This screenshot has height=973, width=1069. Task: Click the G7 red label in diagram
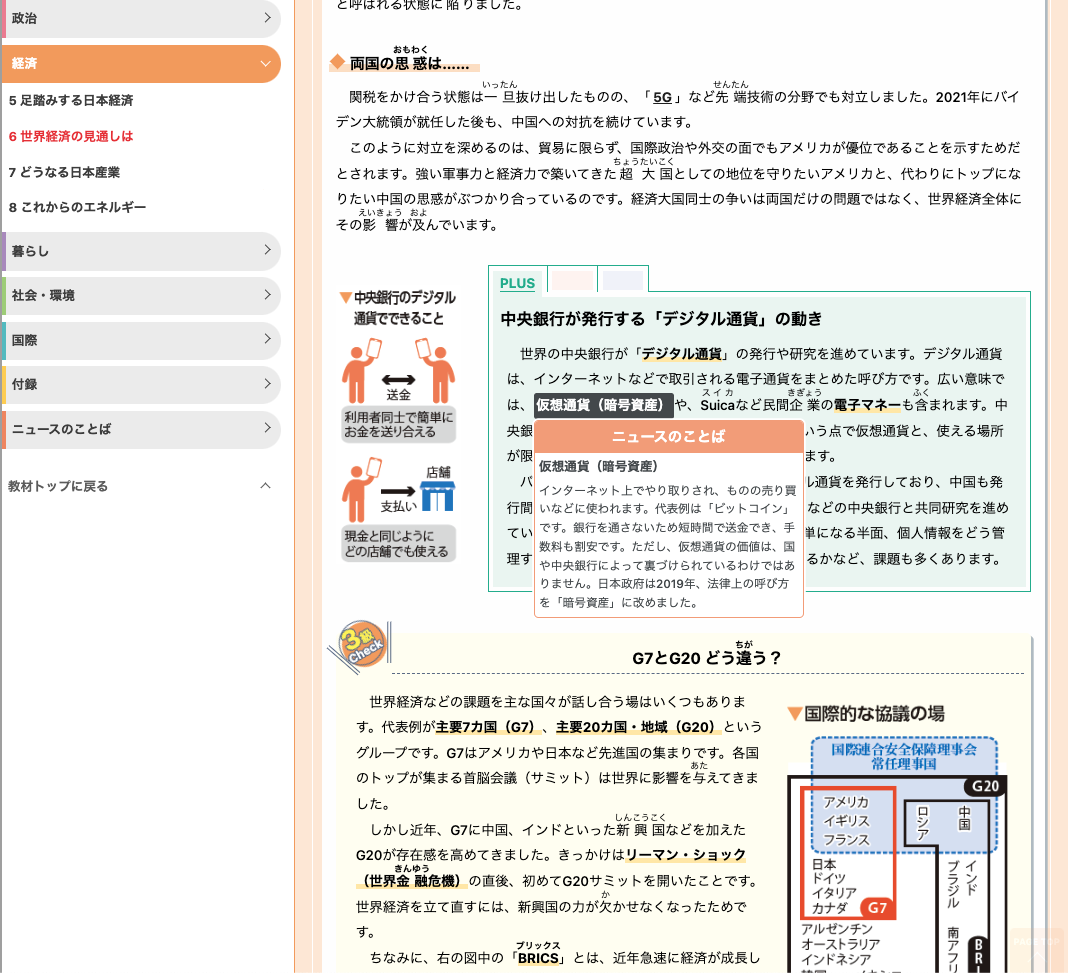click(x=877, y=908)
